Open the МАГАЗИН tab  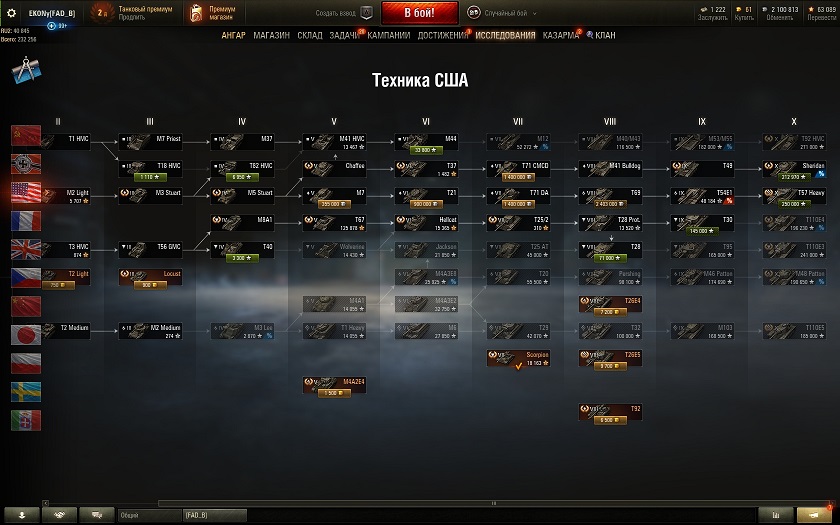[x=271, y=35]
